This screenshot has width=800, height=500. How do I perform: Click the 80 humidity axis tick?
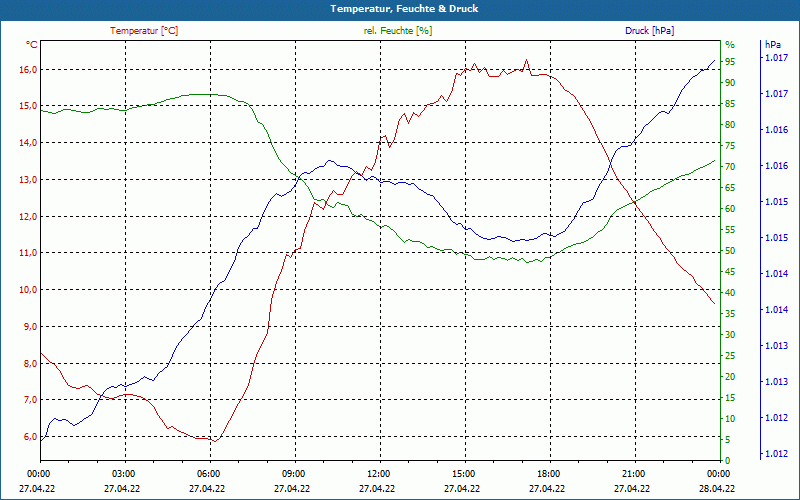coord(730,125)
